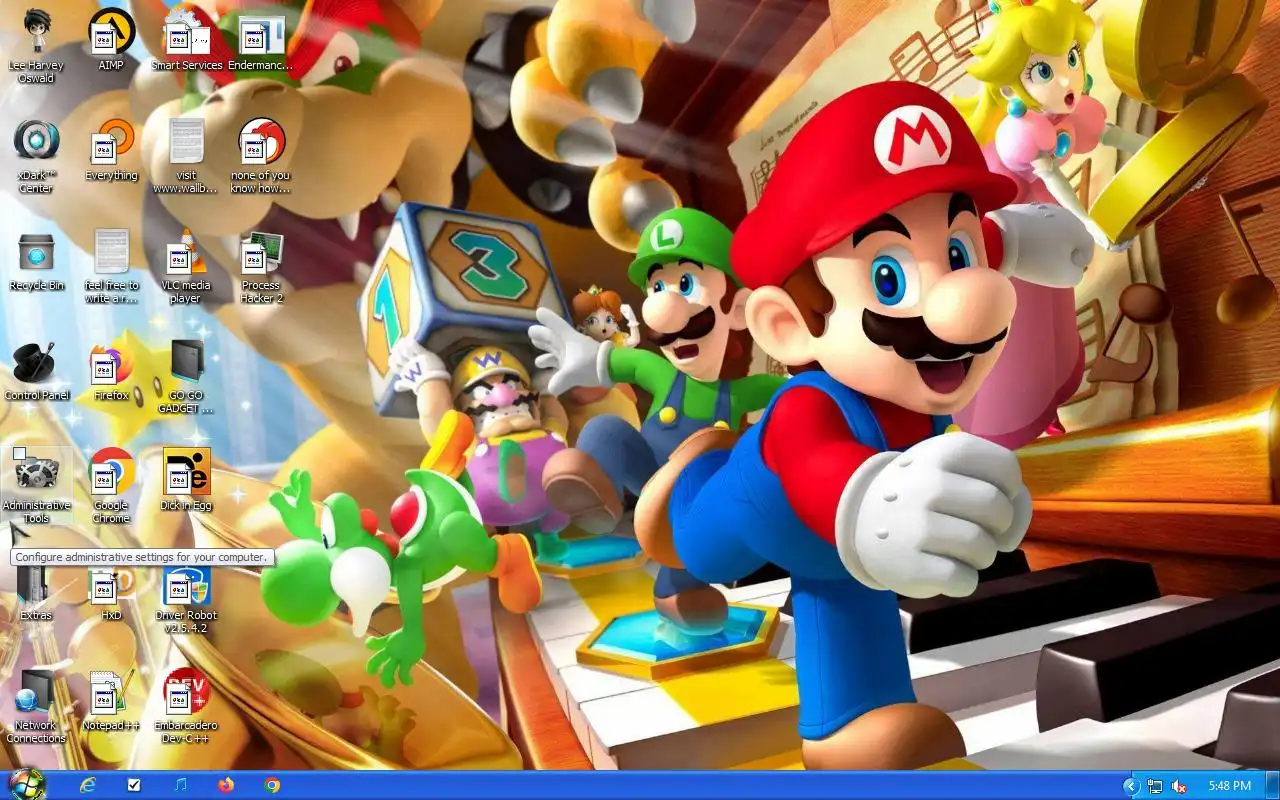Viewport: 1280px width, 800px height.
Task: Open xDark Center icon
Action: tap(36, 155)
